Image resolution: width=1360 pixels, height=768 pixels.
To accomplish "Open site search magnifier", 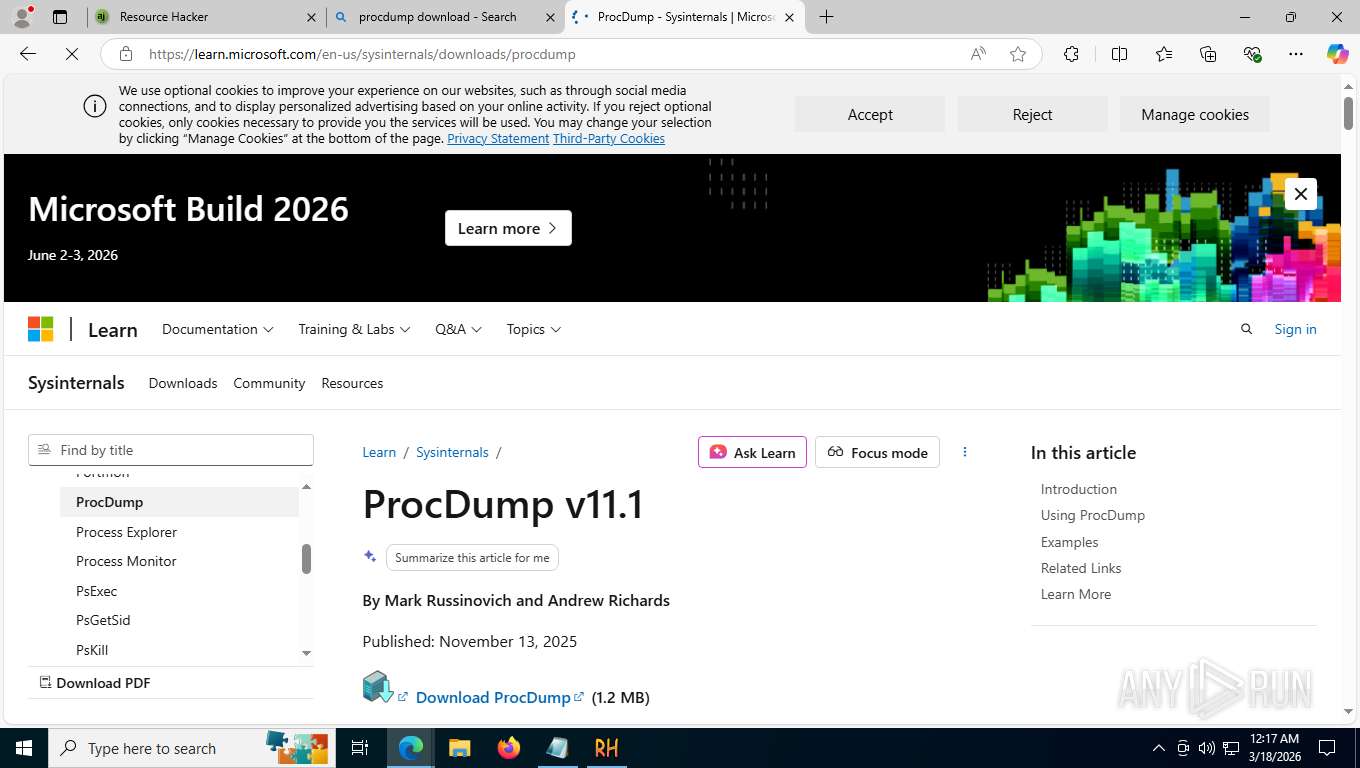I will click(1246, 329).
